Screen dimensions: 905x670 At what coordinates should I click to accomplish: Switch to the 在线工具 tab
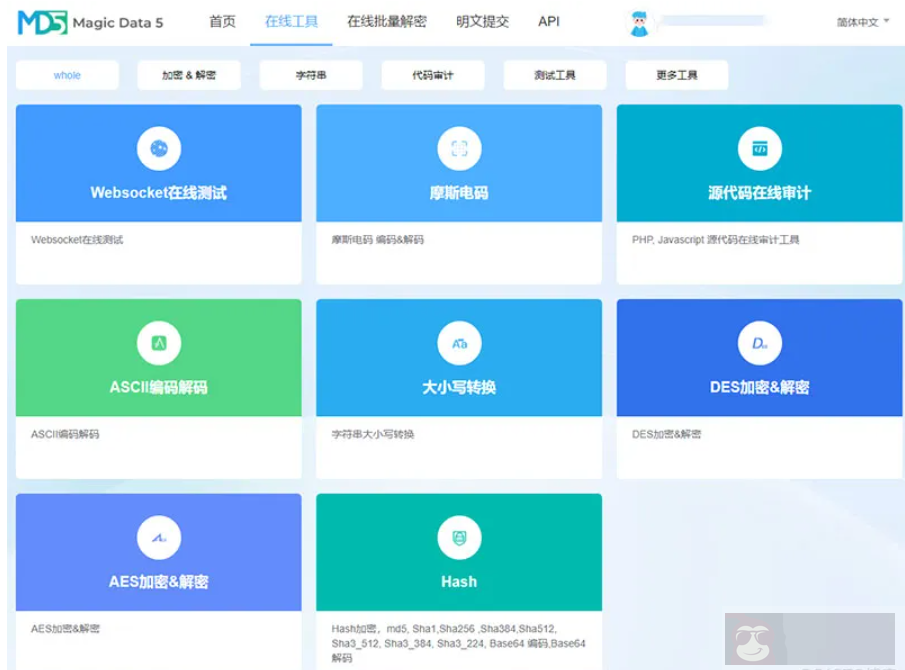(291, 21)
